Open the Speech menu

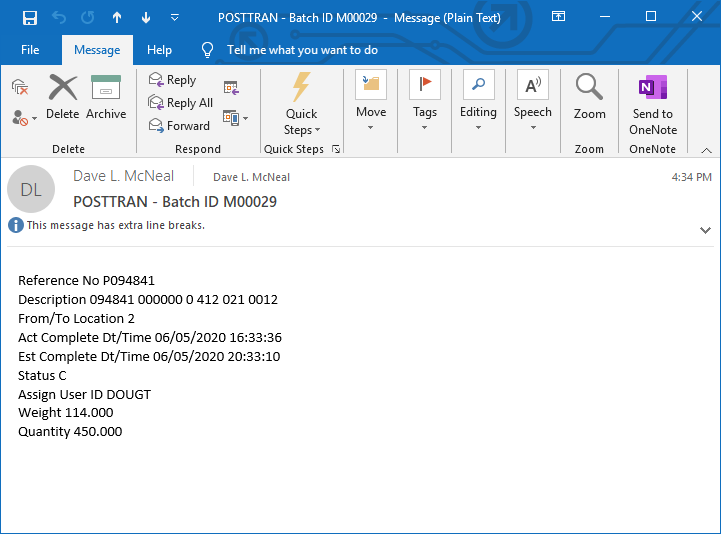(x=532, y=101)
